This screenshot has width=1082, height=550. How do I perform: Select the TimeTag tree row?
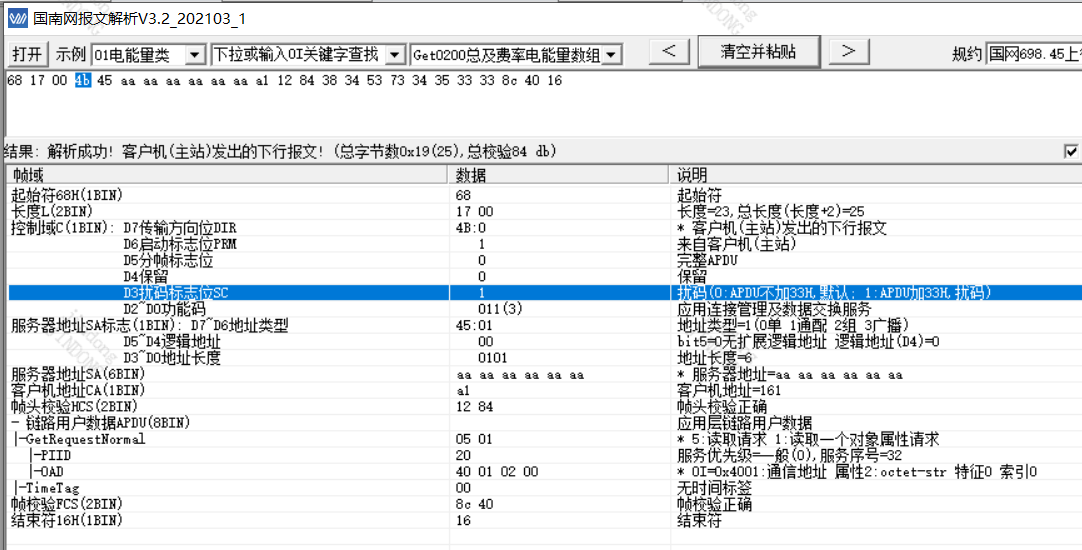click(x=545, y=487)
